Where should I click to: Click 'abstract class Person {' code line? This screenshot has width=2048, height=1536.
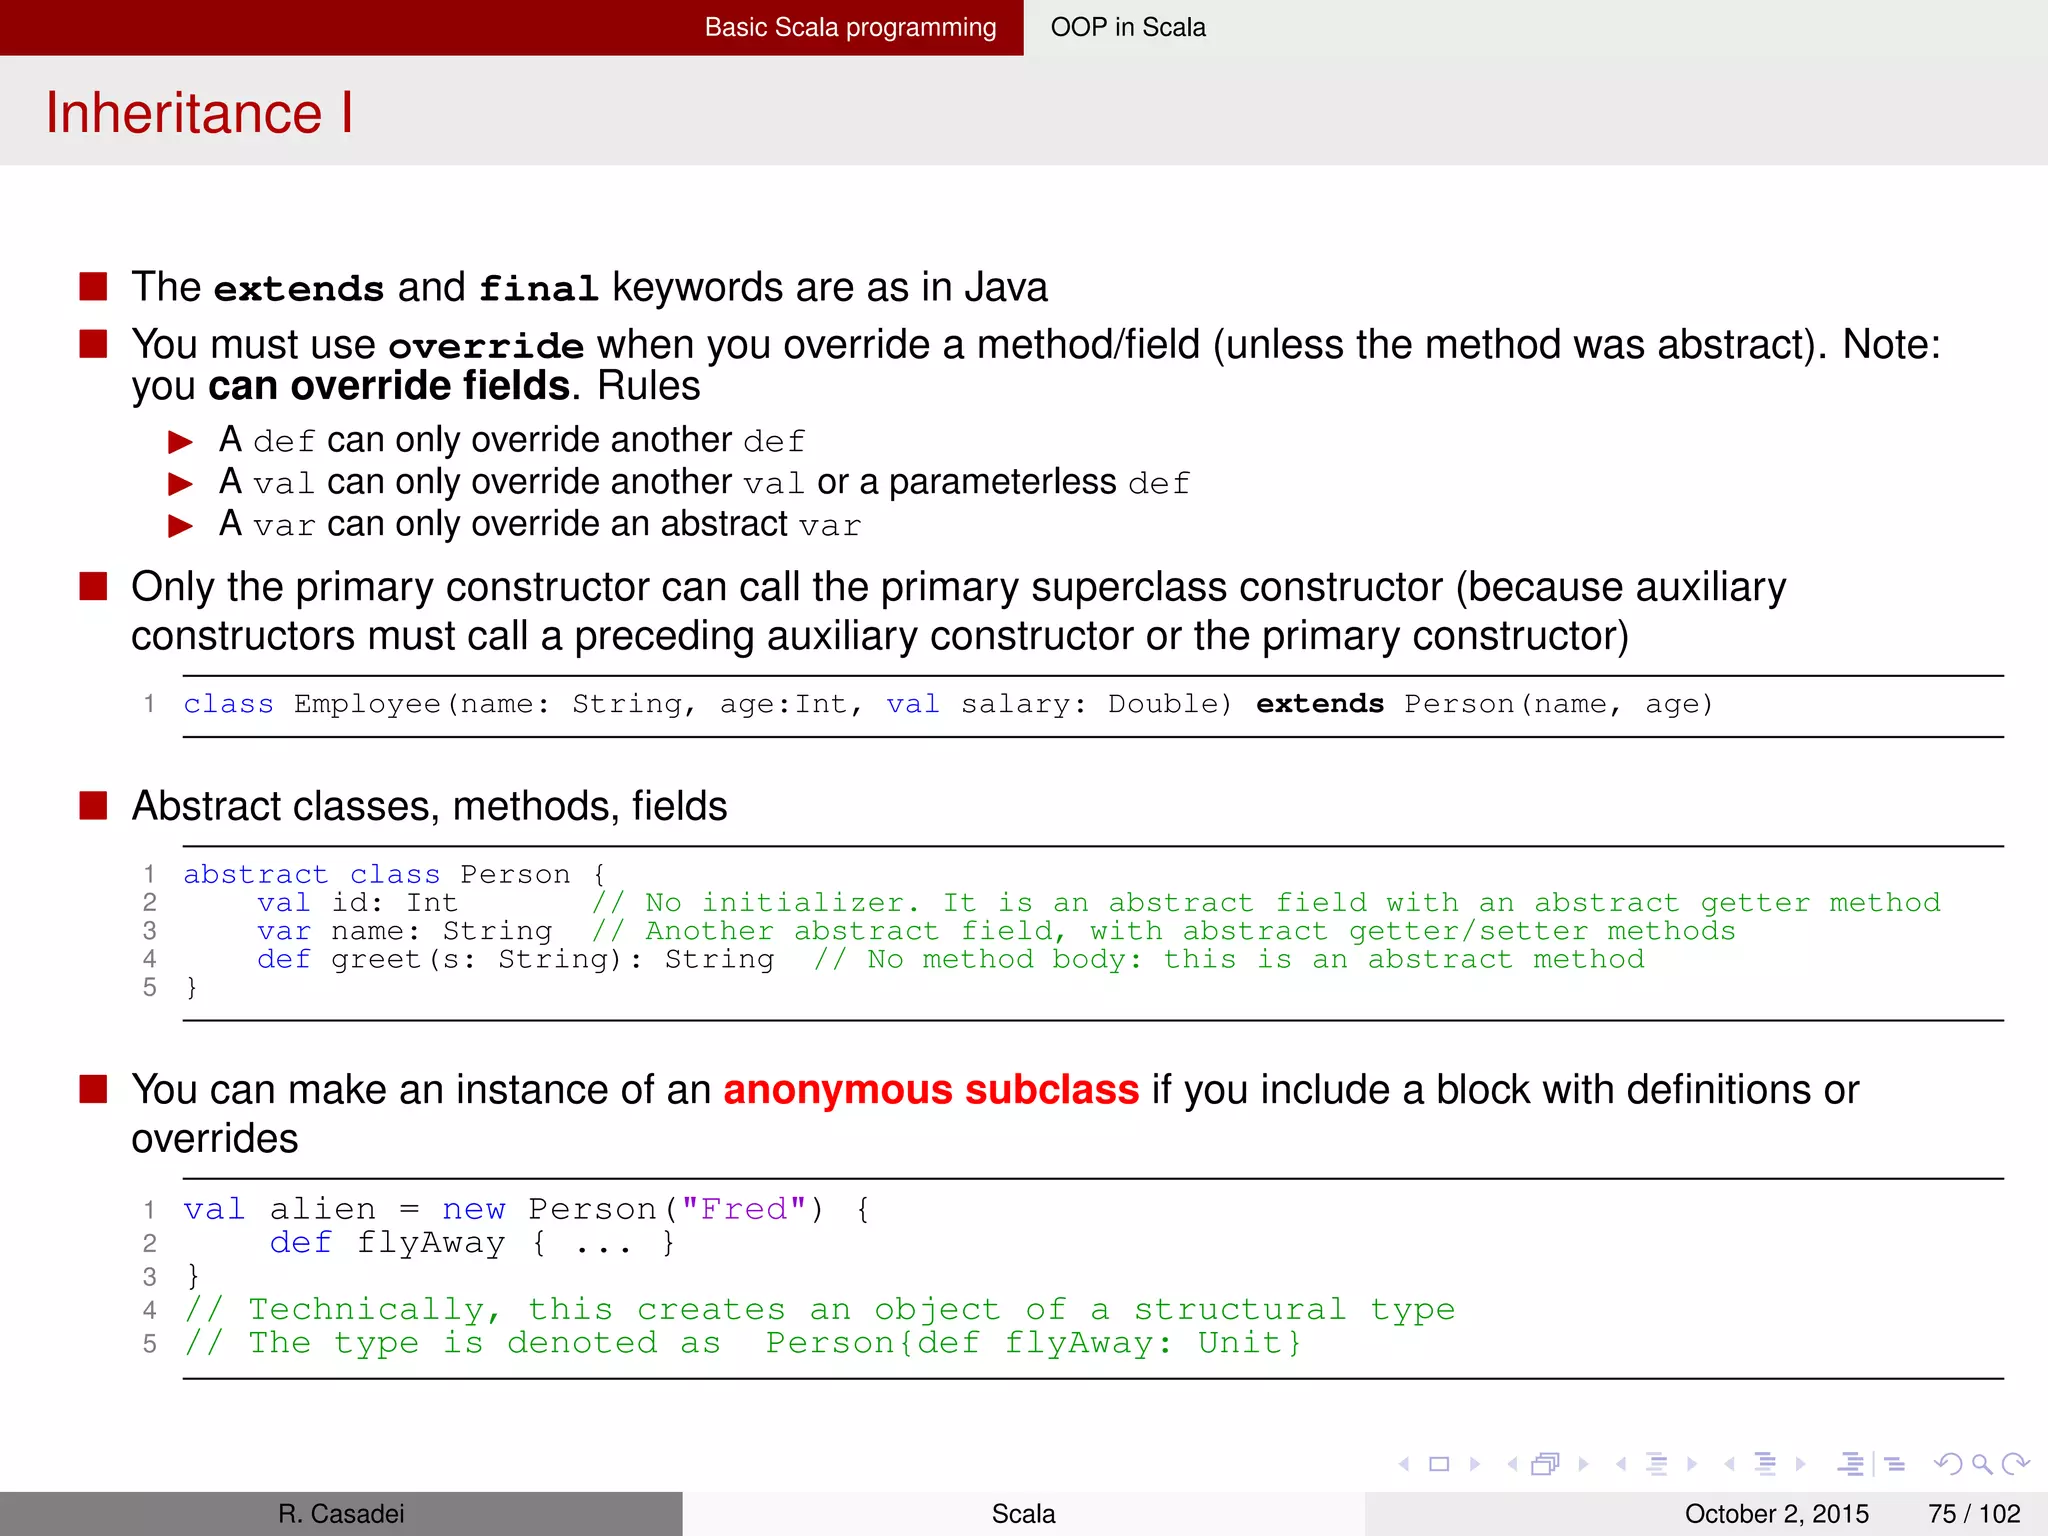tap(394, 874)
